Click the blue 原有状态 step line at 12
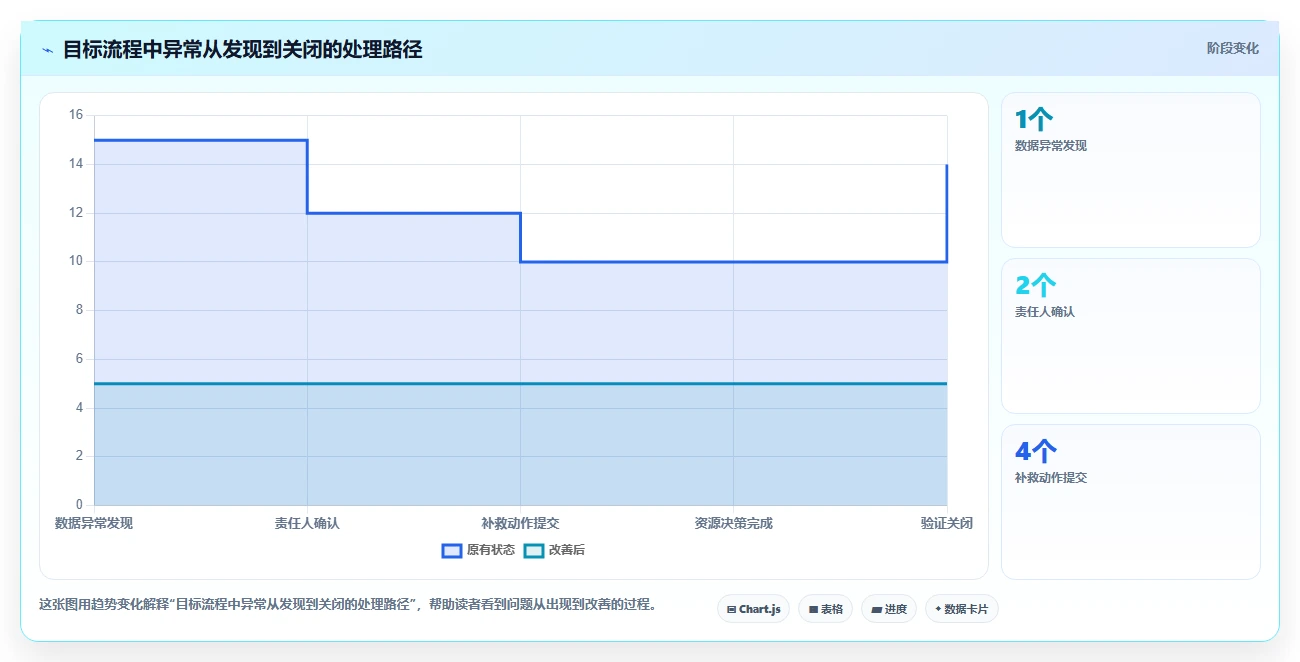The height and width of the screenshot is (662, 1300). [x=414, y=213]
